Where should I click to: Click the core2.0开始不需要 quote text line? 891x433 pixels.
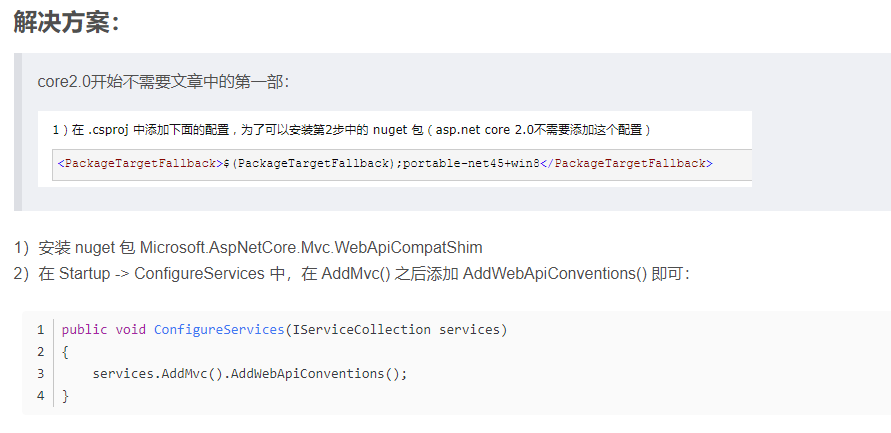coord(163,81)
